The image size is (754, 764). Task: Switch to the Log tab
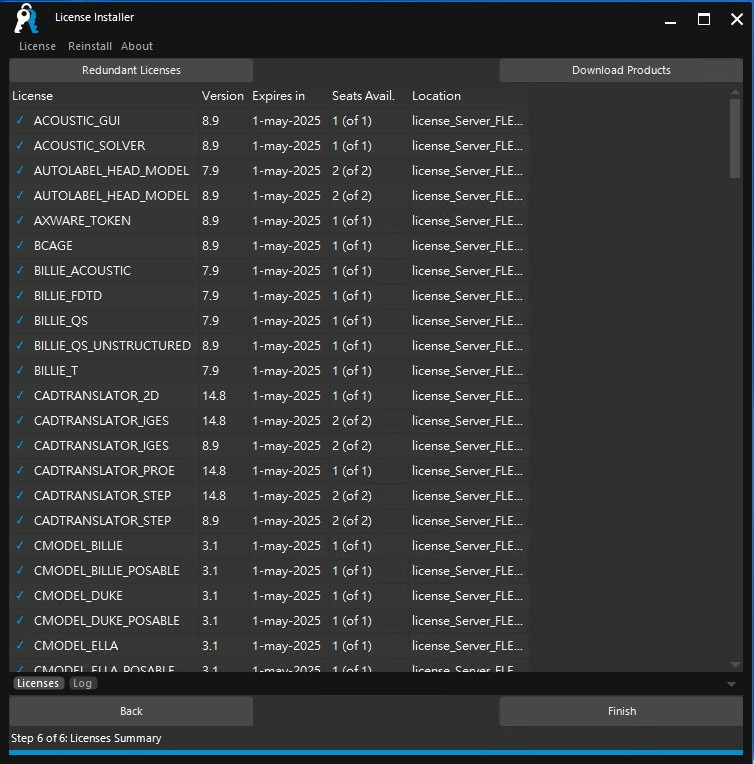tap(83, 684)
